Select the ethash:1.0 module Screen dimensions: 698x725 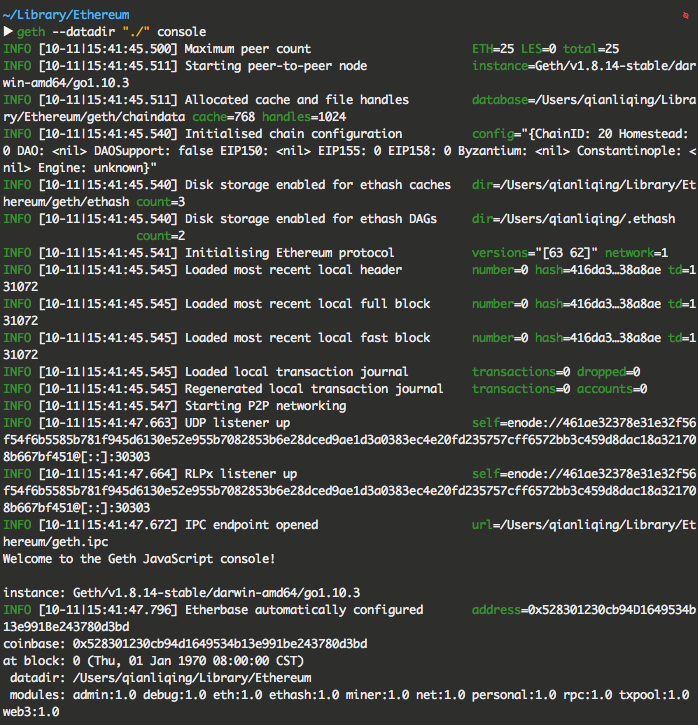304,695
